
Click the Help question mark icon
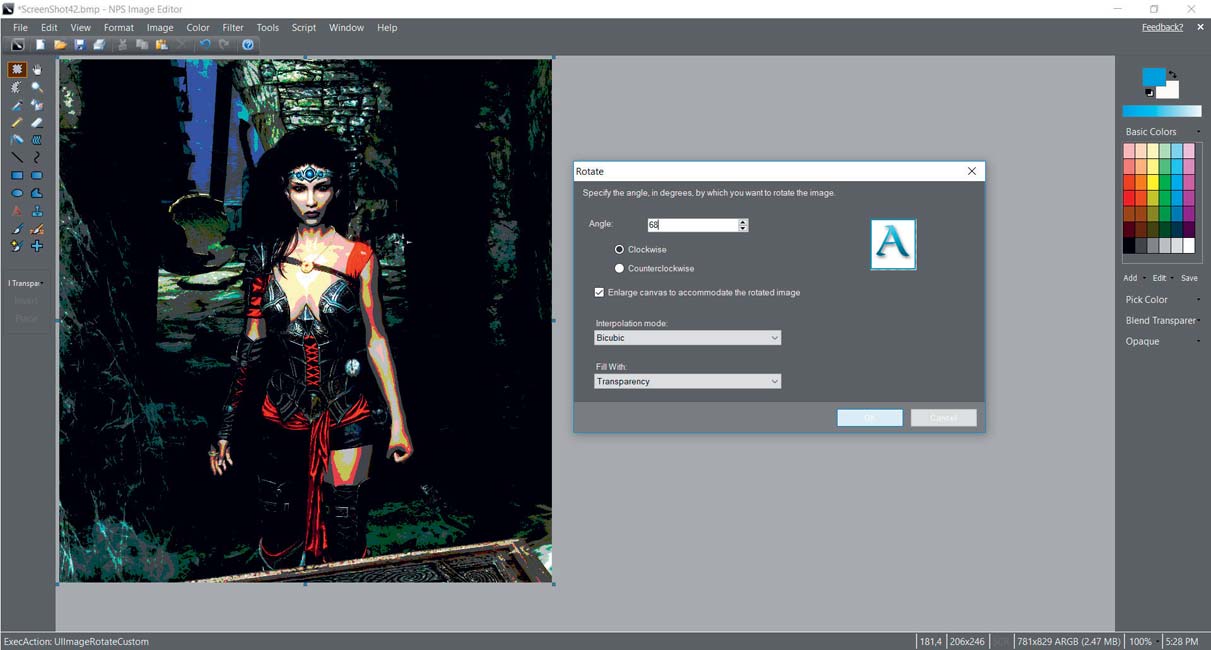[x=248, y=45]
